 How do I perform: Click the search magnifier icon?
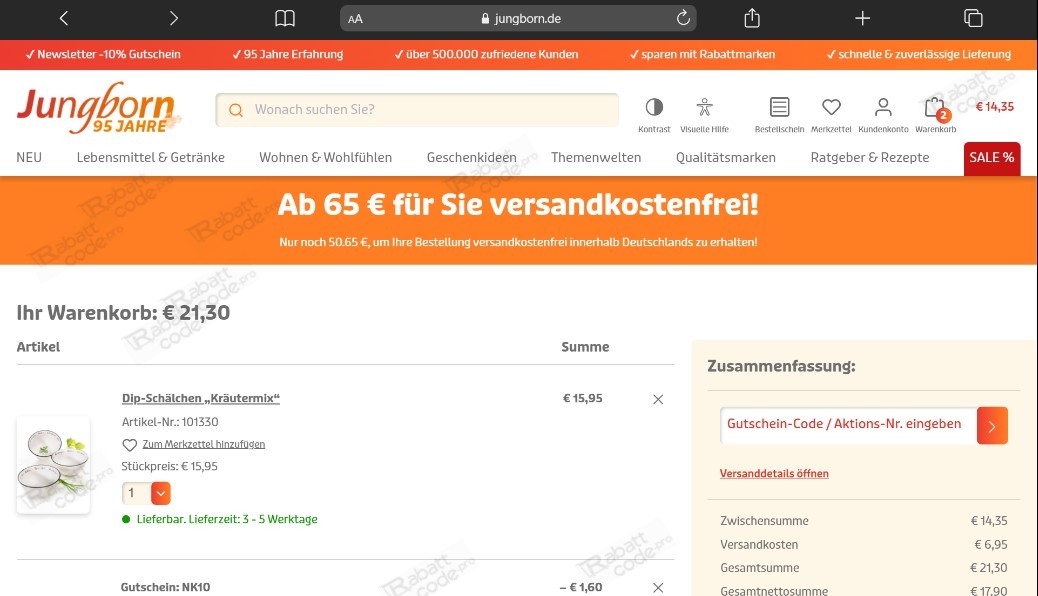pyautogui.click(x=236, y=109)
